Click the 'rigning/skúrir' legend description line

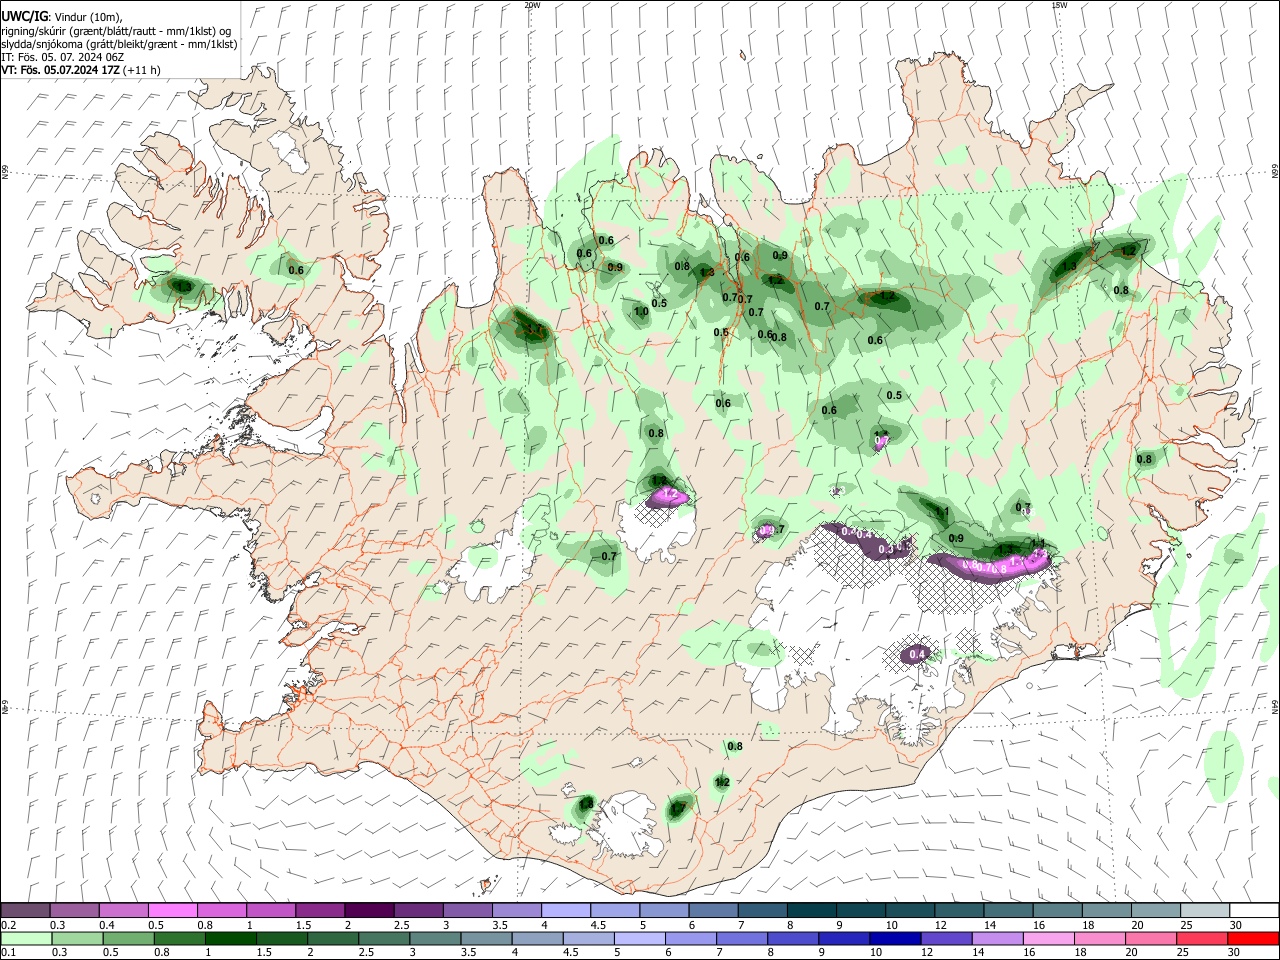(x=117, y=31)
